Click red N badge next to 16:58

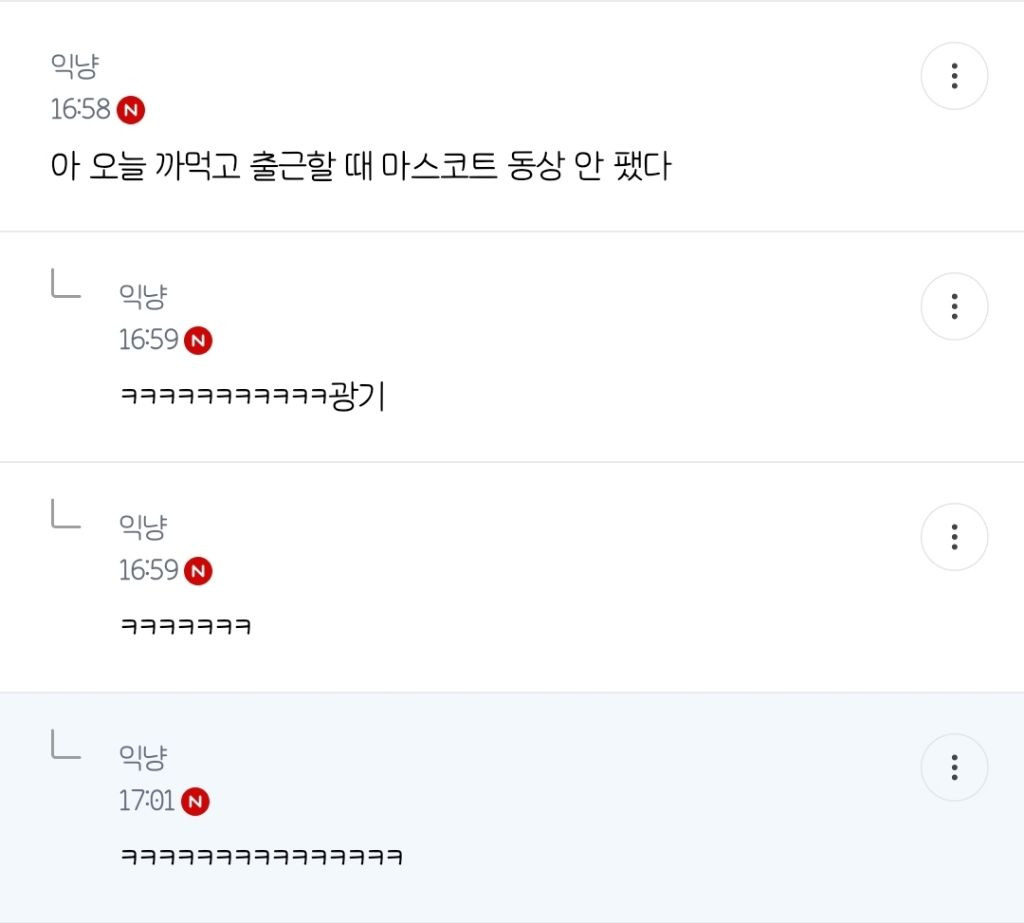click(x=131, y=110)
